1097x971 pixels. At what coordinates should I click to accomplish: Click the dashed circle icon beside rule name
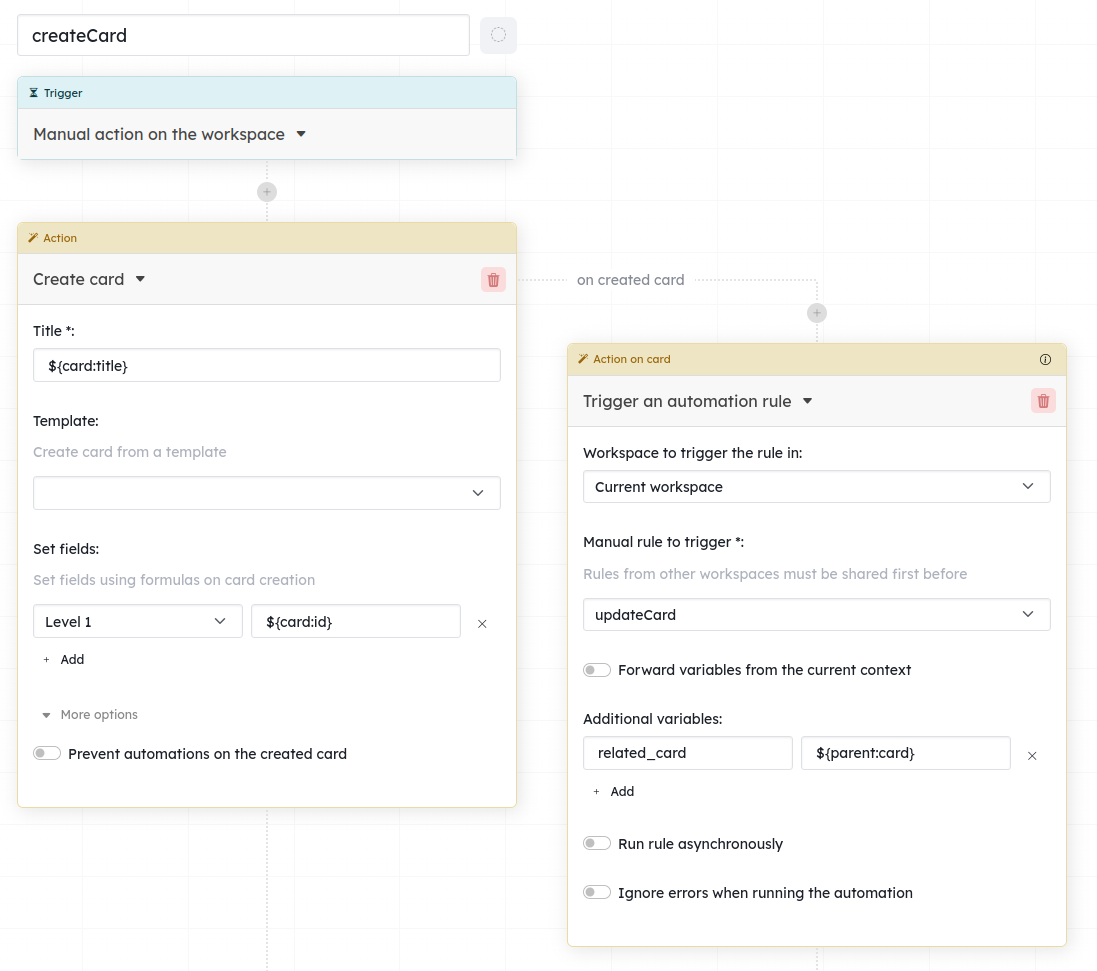click(x=498, y=35)
